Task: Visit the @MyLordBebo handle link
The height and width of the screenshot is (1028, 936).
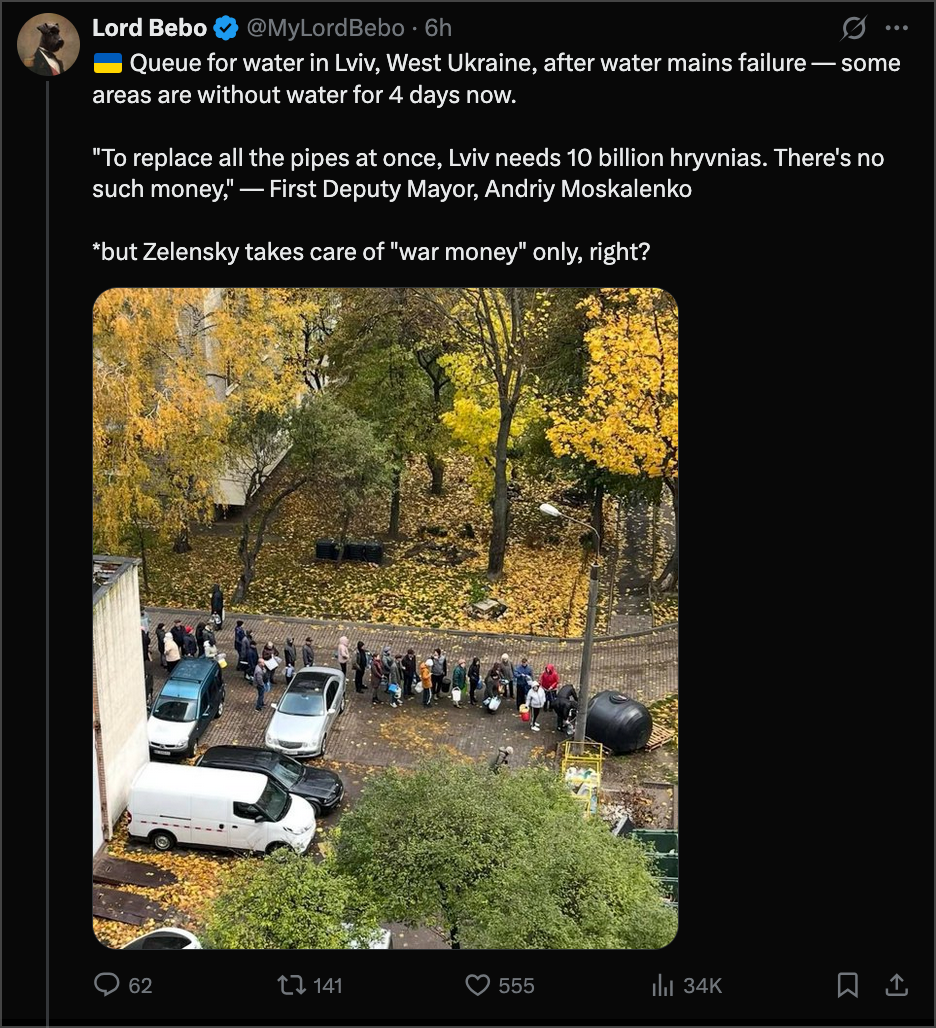Action: (x=325, y=28)
